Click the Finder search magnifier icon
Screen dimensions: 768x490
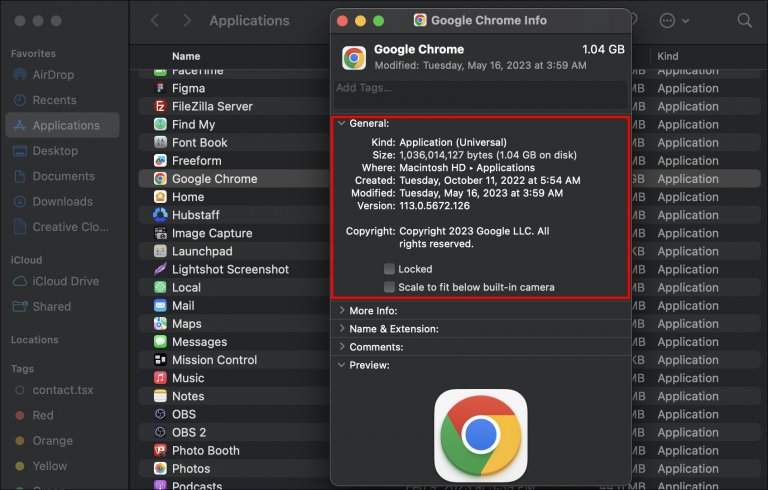pos(744,21)
